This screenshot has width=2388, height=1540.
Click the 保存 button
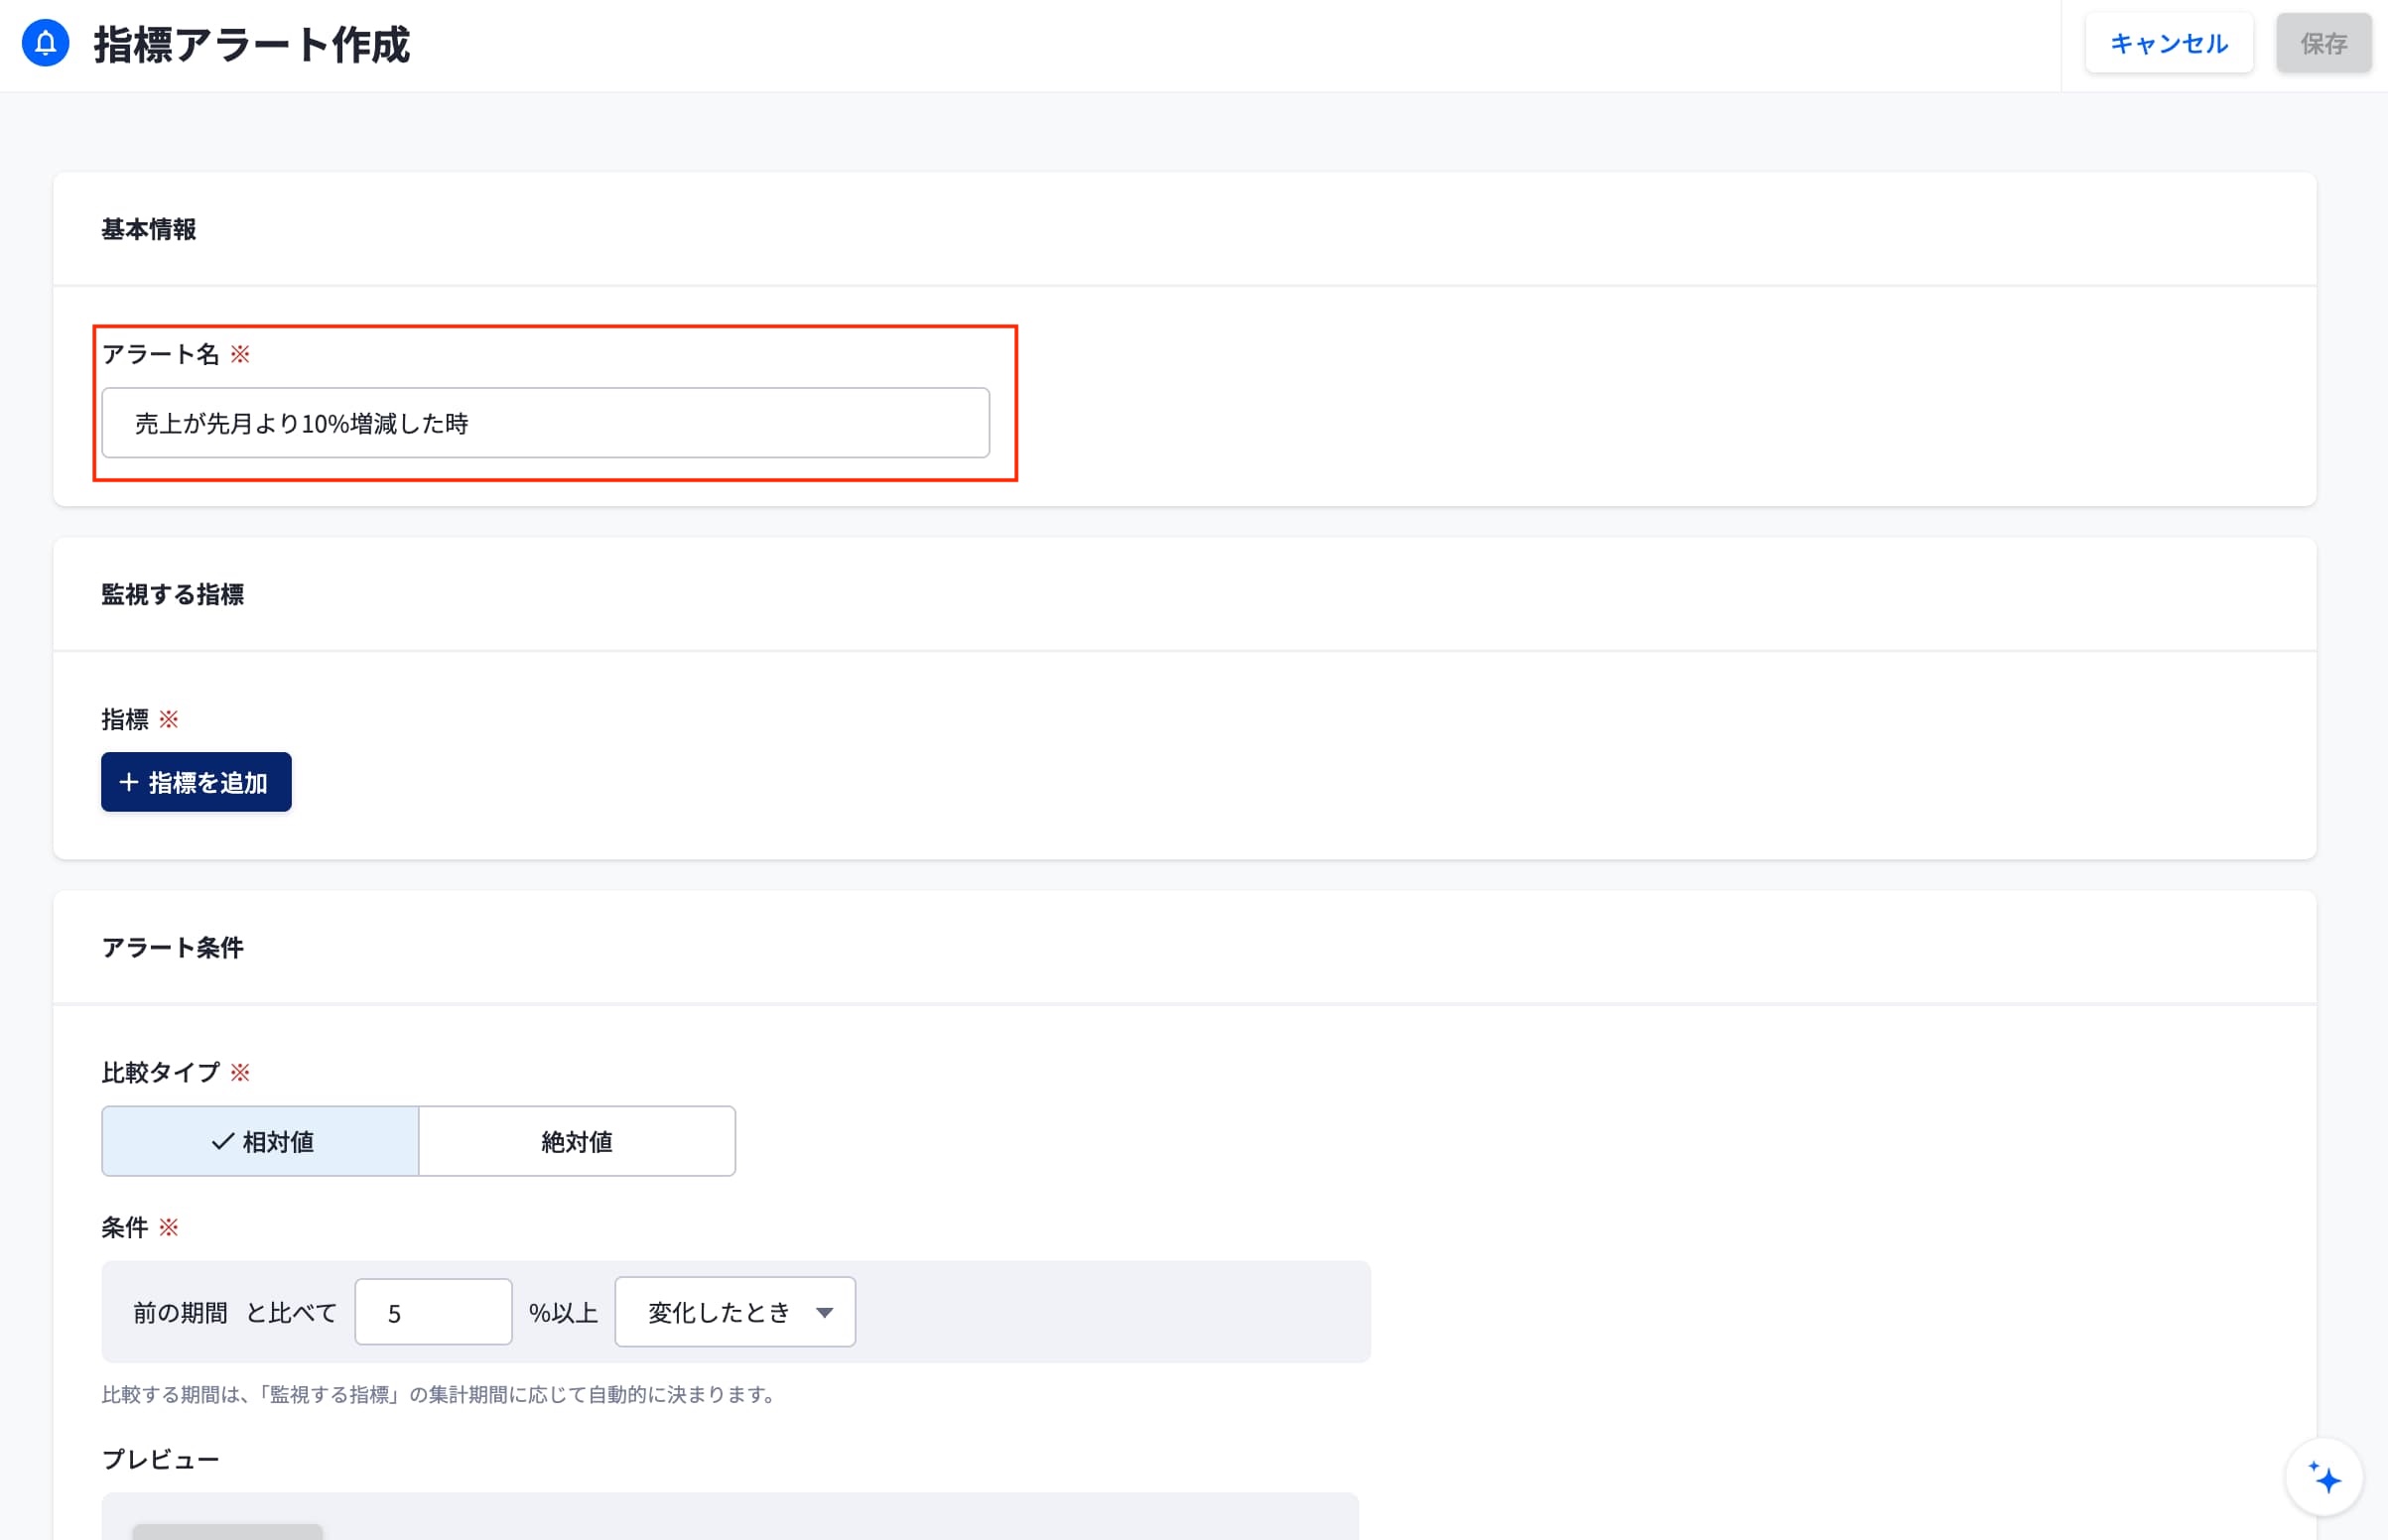coord(2324,43)
